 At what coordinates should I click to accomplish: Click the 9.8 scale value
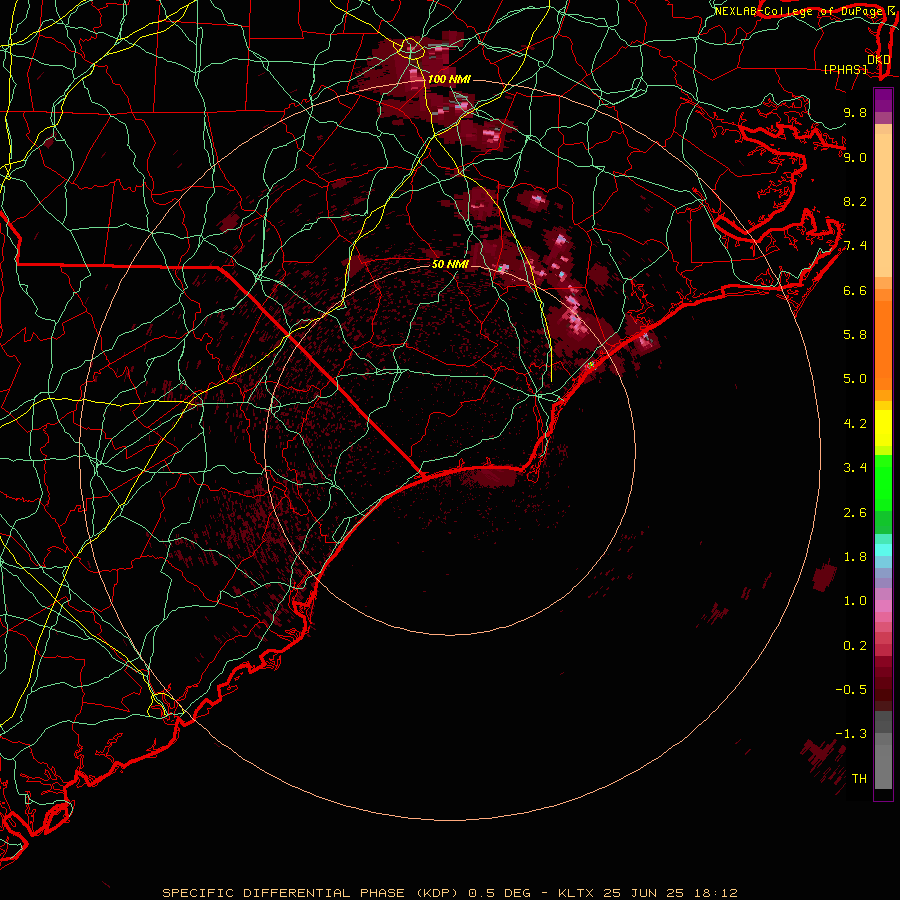[x=855, y=112]
